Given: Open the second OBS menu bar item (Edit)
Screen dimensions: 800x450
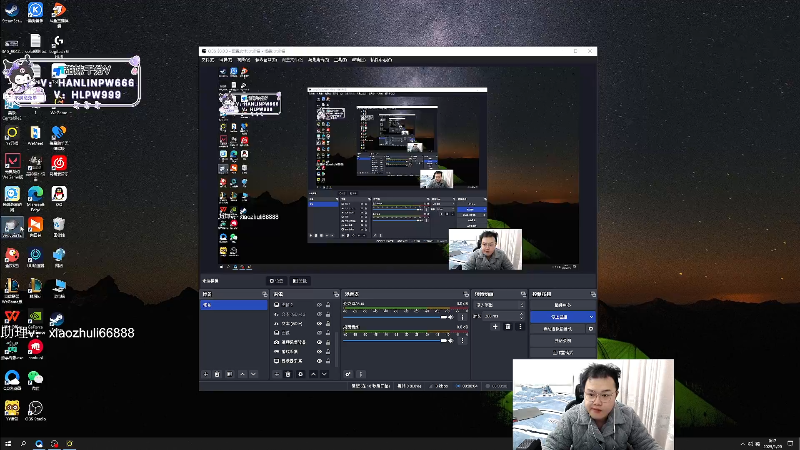Looking at the screenshot, I should click(226, 60).
